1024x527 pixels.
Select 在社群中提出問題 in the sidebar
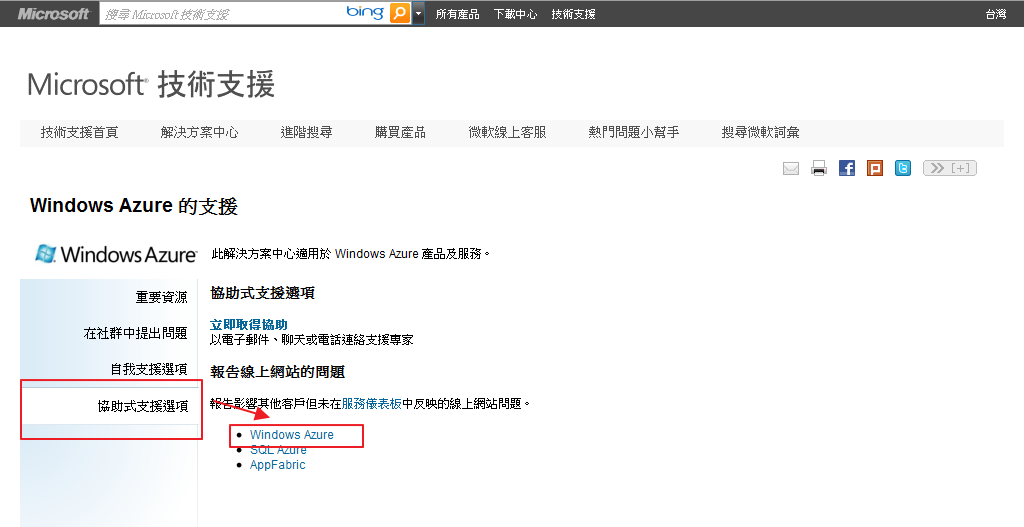(135, 333)
